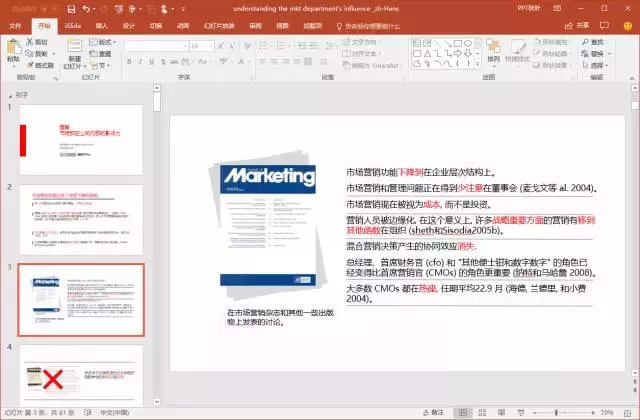Click the Arrange (排列) icon
The width and height of the screenshot is (640, 420).
(x=493, y=47)
